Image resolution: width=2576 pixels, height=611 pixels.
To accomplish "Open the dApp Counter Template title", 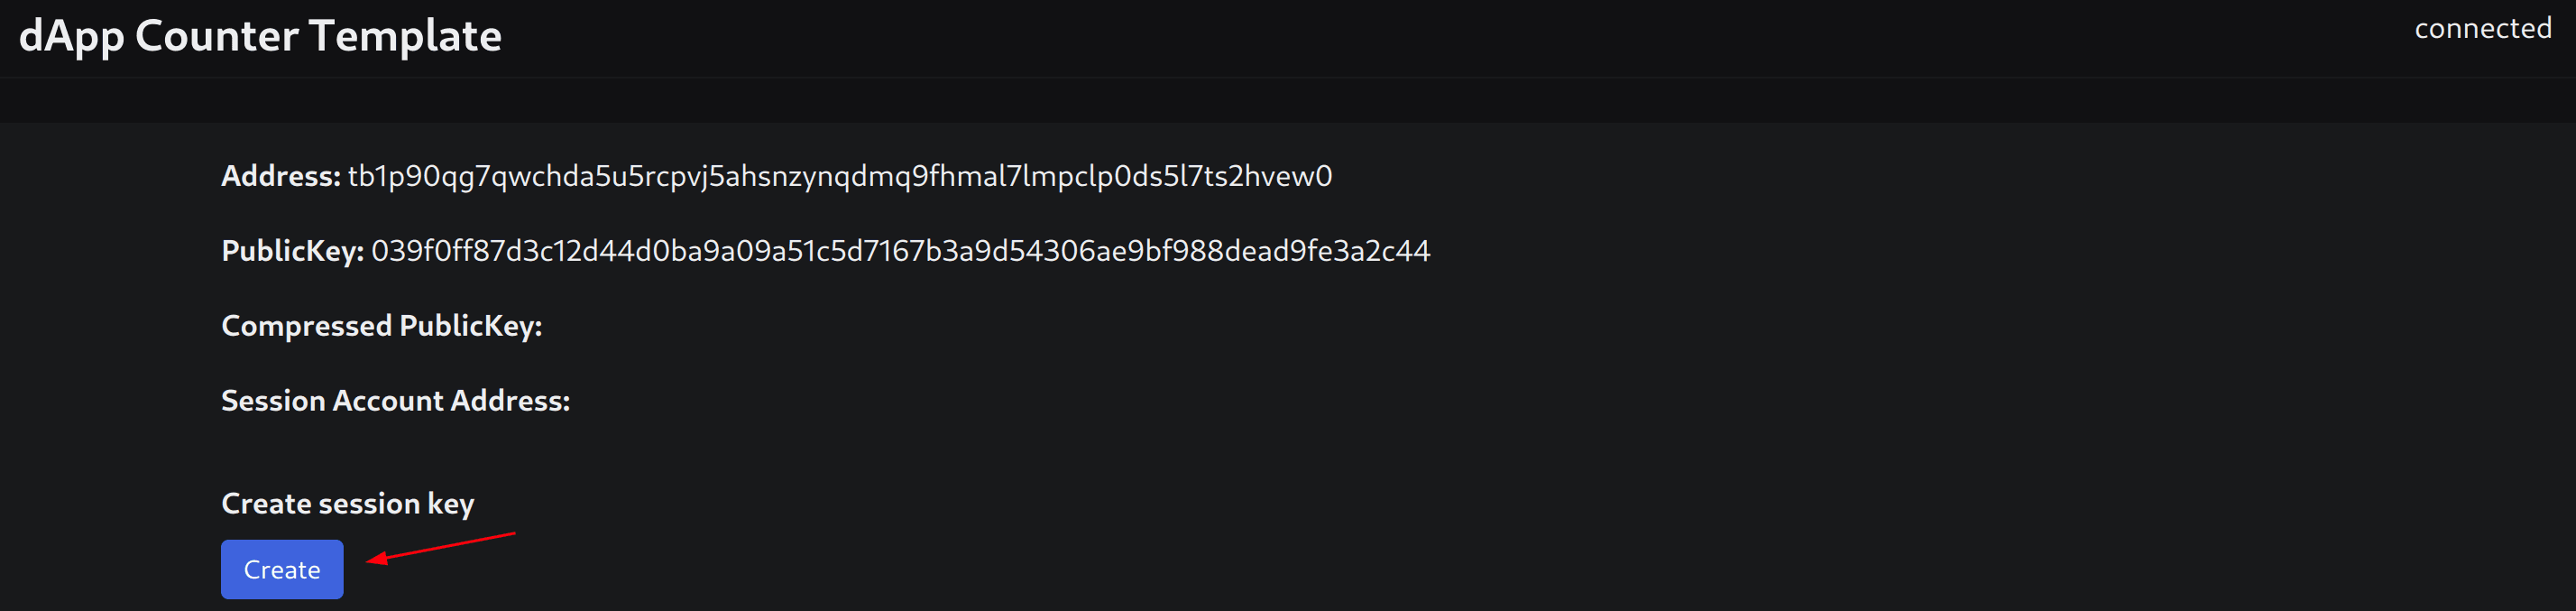I will coord(260,37).
